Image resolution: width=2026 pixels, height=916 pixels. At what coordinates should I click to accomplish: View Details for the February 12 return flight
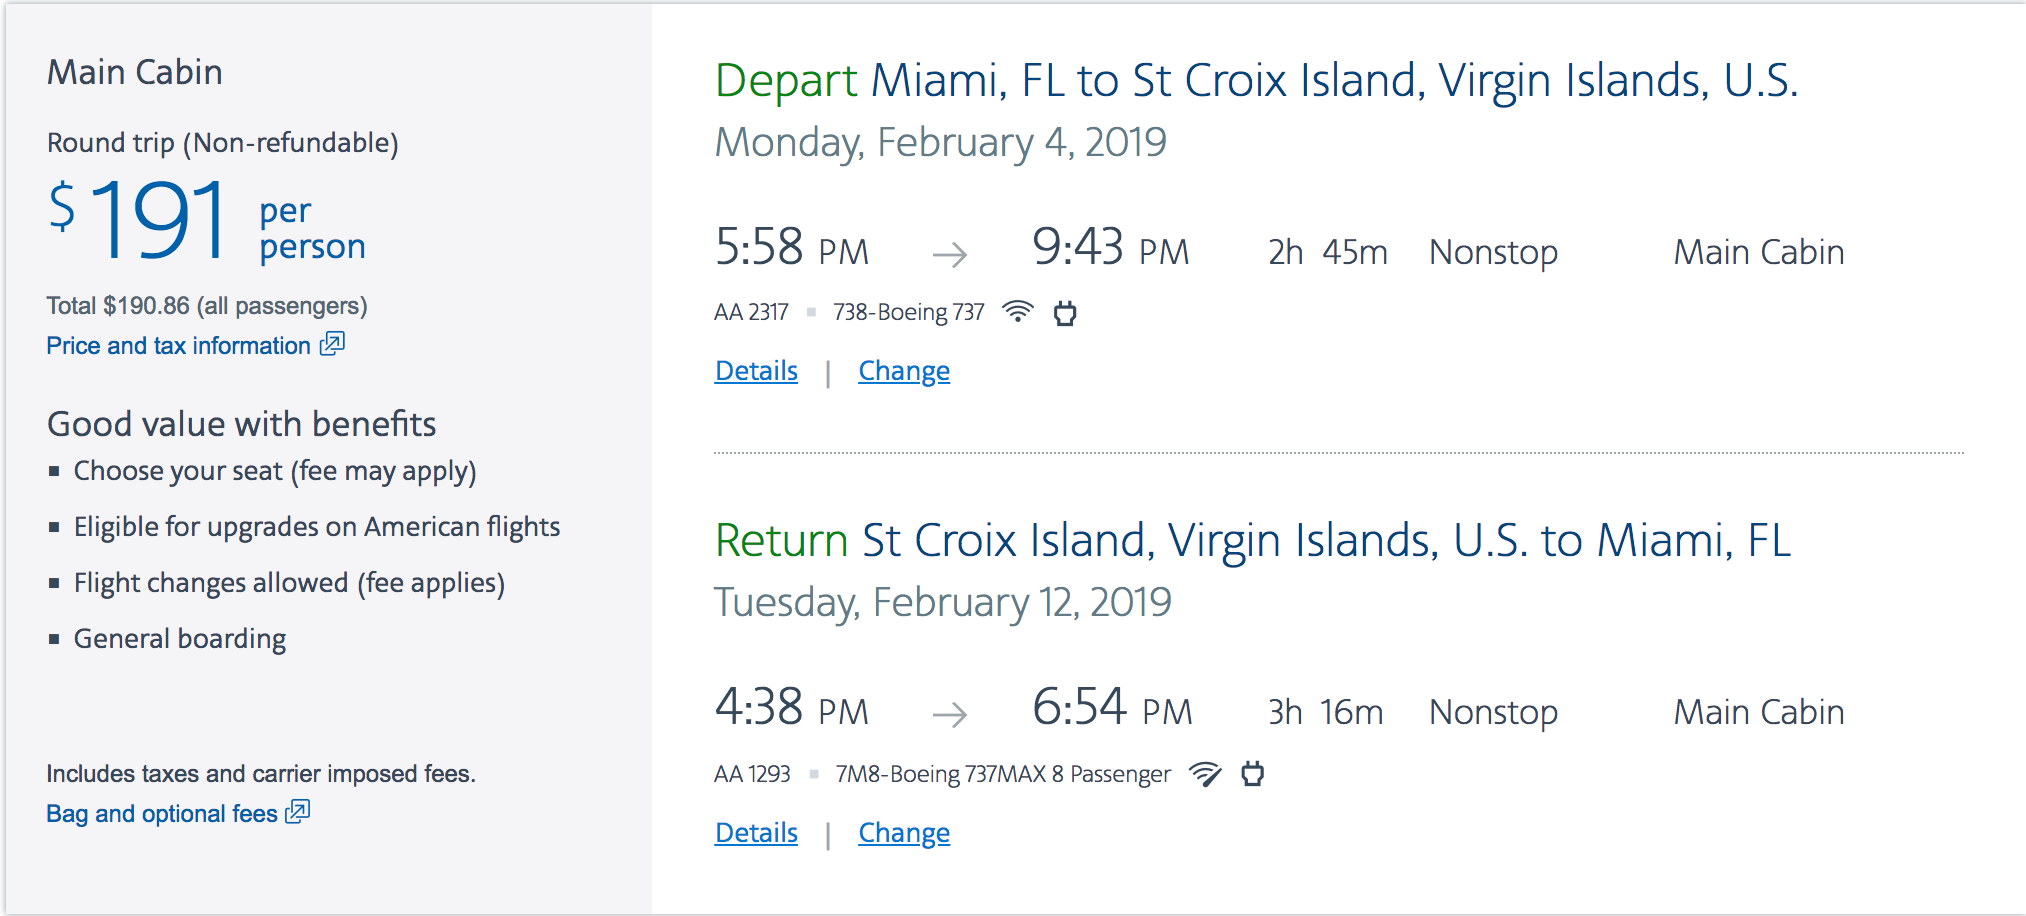[756, 833]
